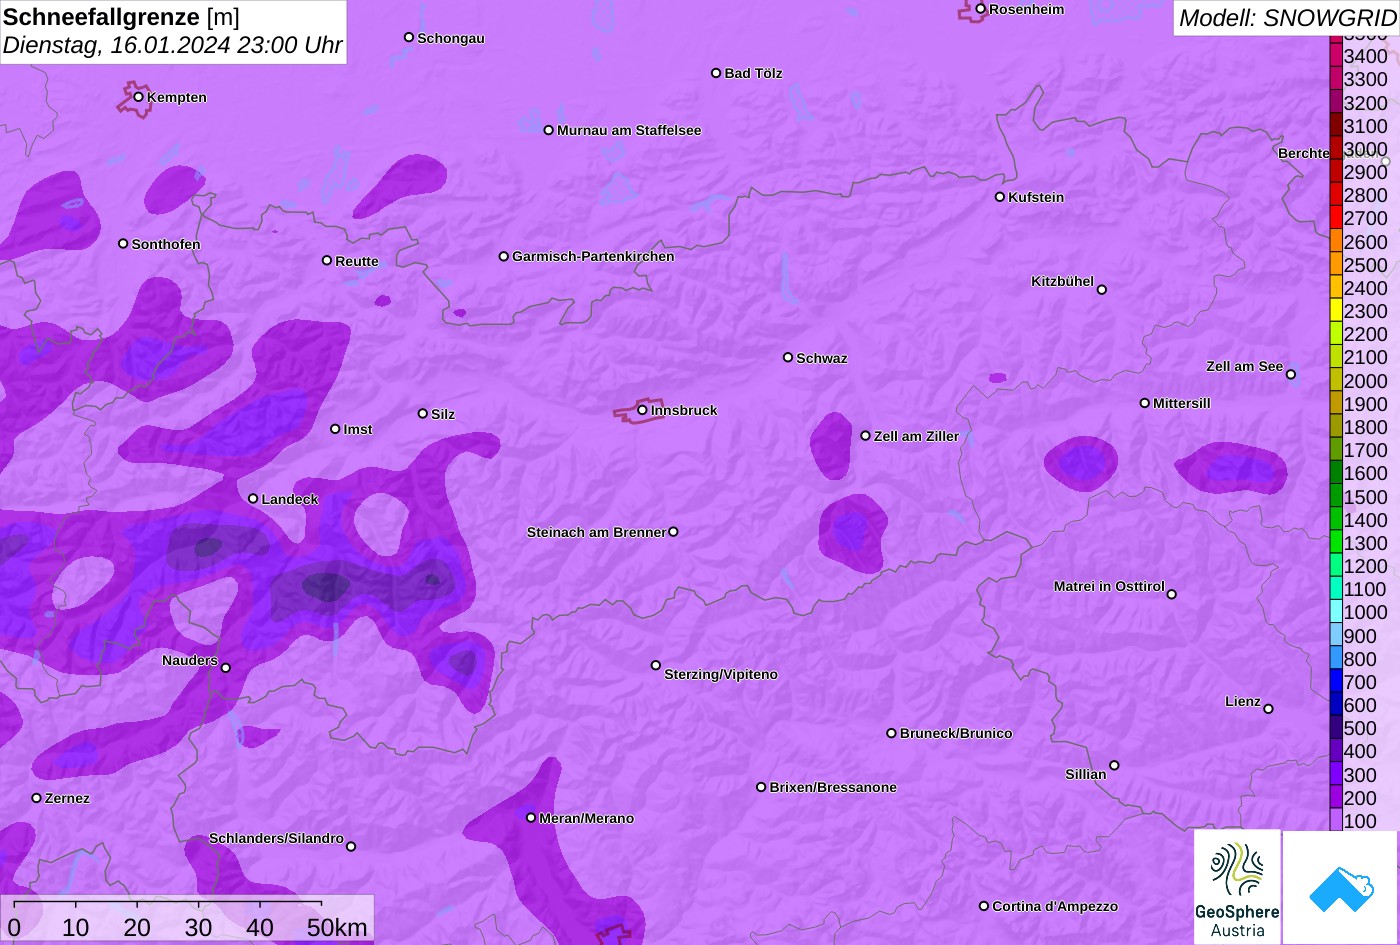This screenshot has width=1400, height=945.
Task: Click the Innsbruck city marker dot
Action: [642, 410]
